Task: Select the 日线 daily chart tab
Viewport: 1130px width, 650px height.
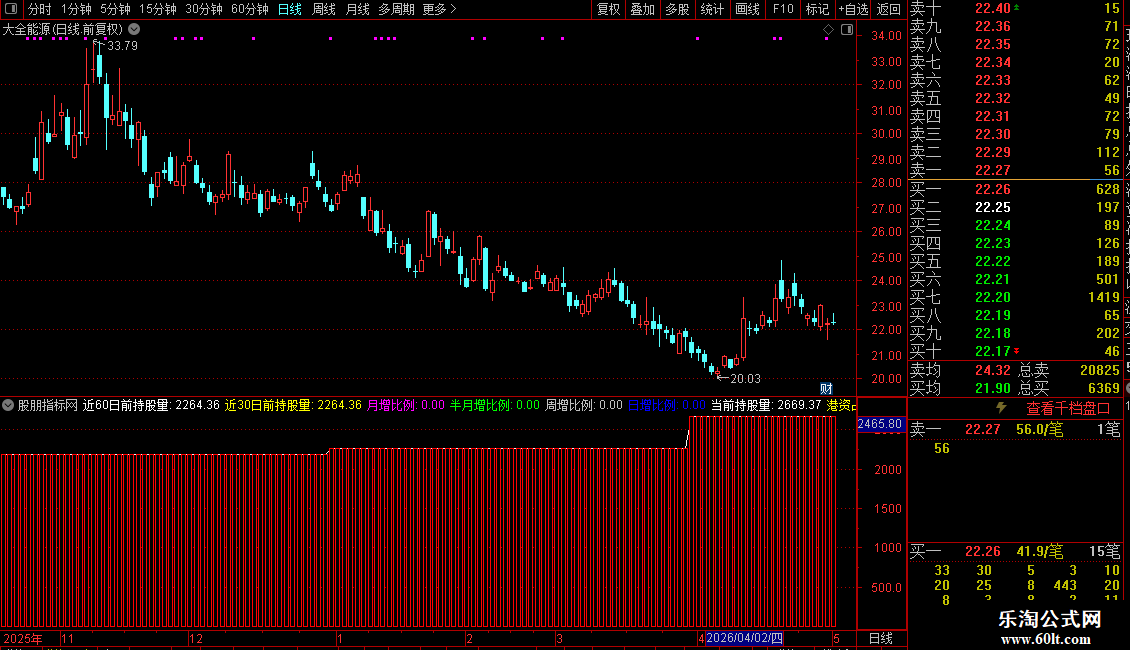Action: (x=290, y=9)
